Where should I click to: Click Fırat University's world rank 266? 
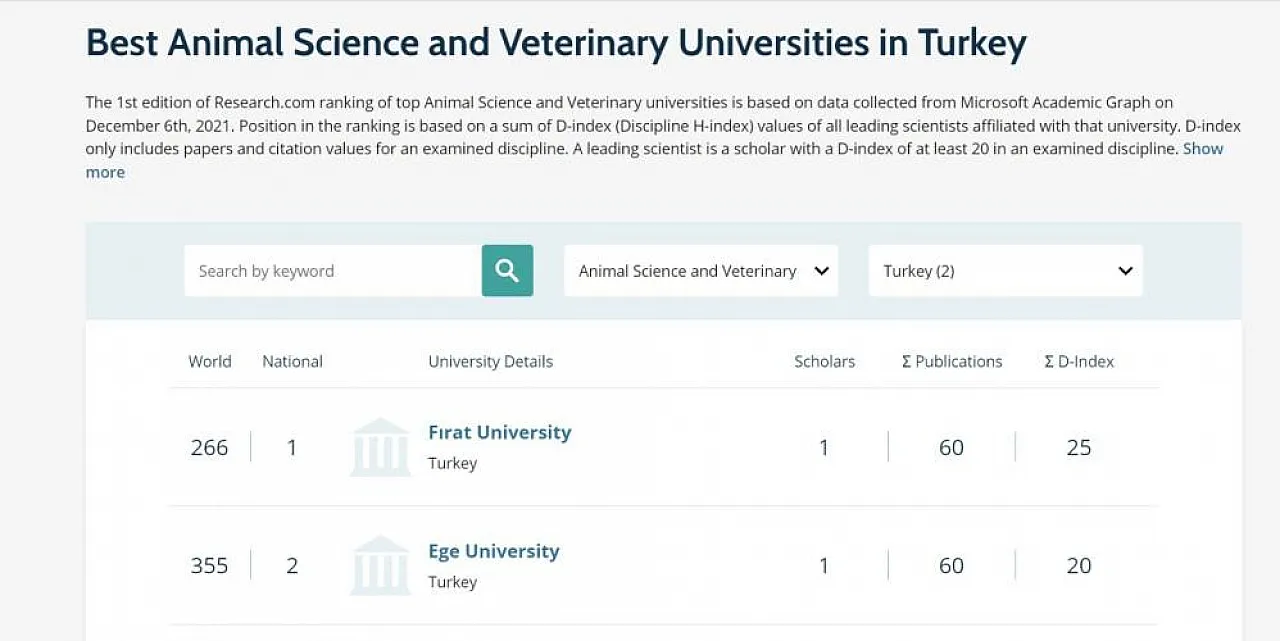pyautogui.click(x=209, y=447)
